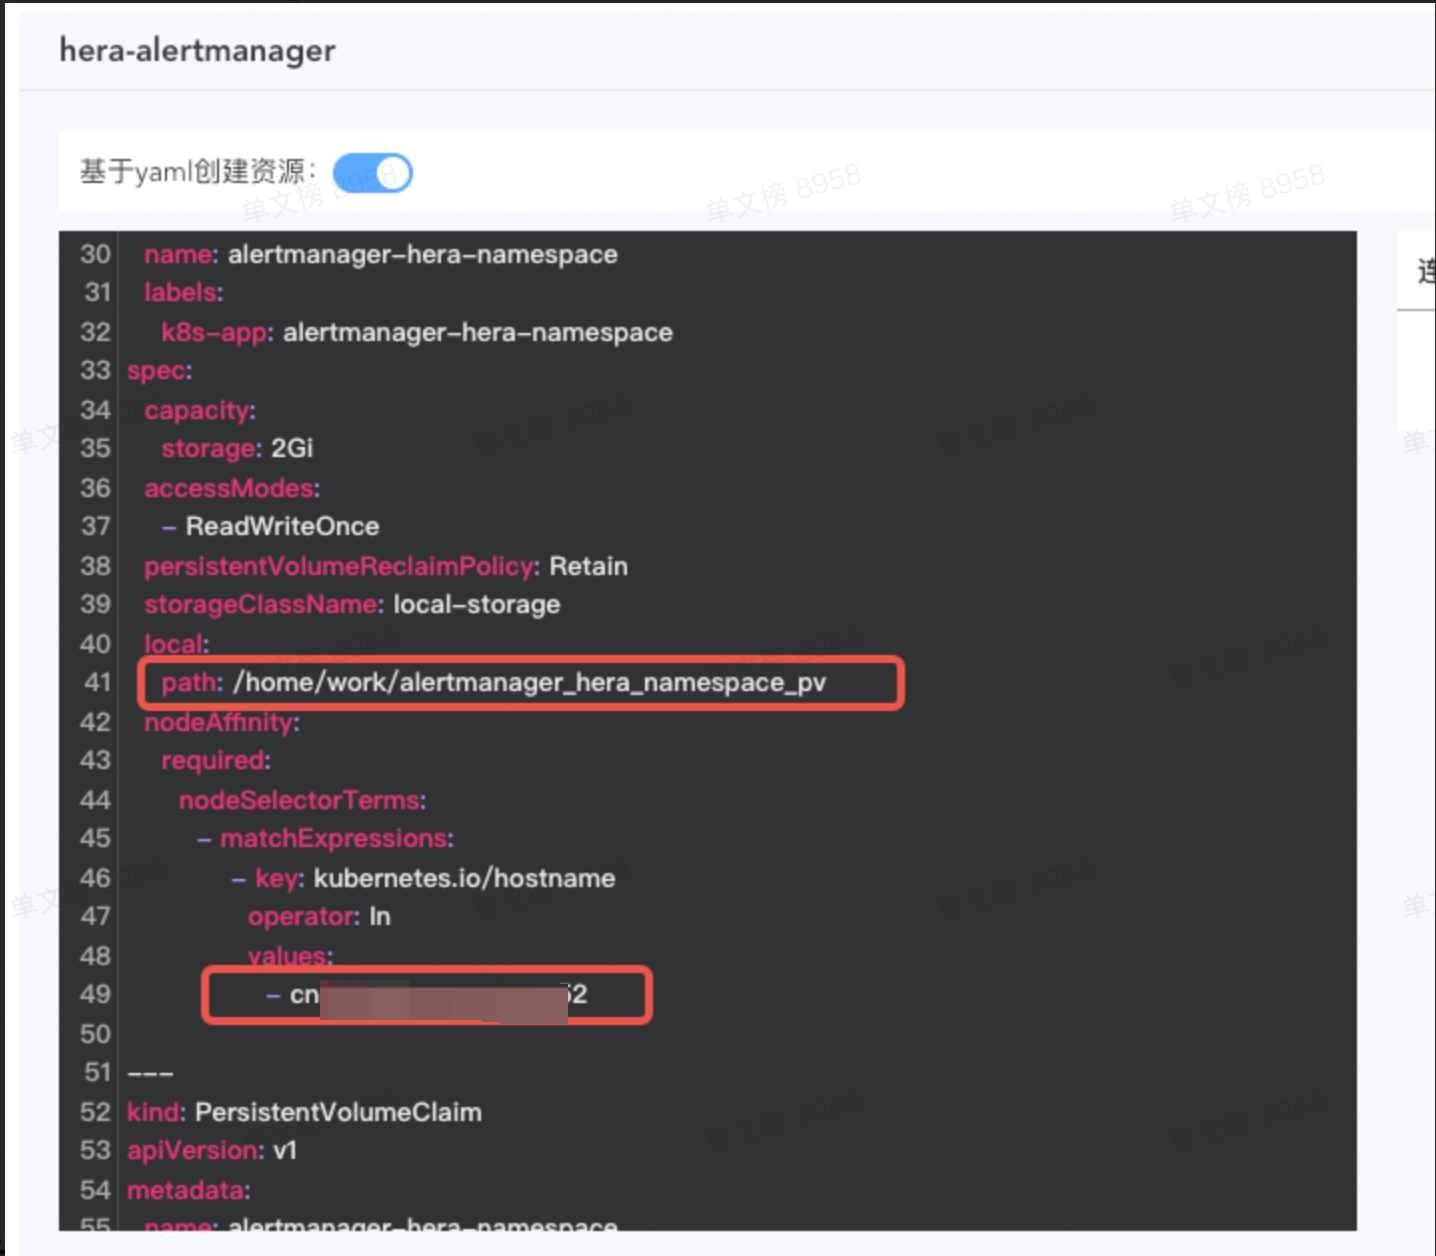1436x1256 pixels.
Task: Click nodeSelectorTerms: on line 44
Action: 302,800
